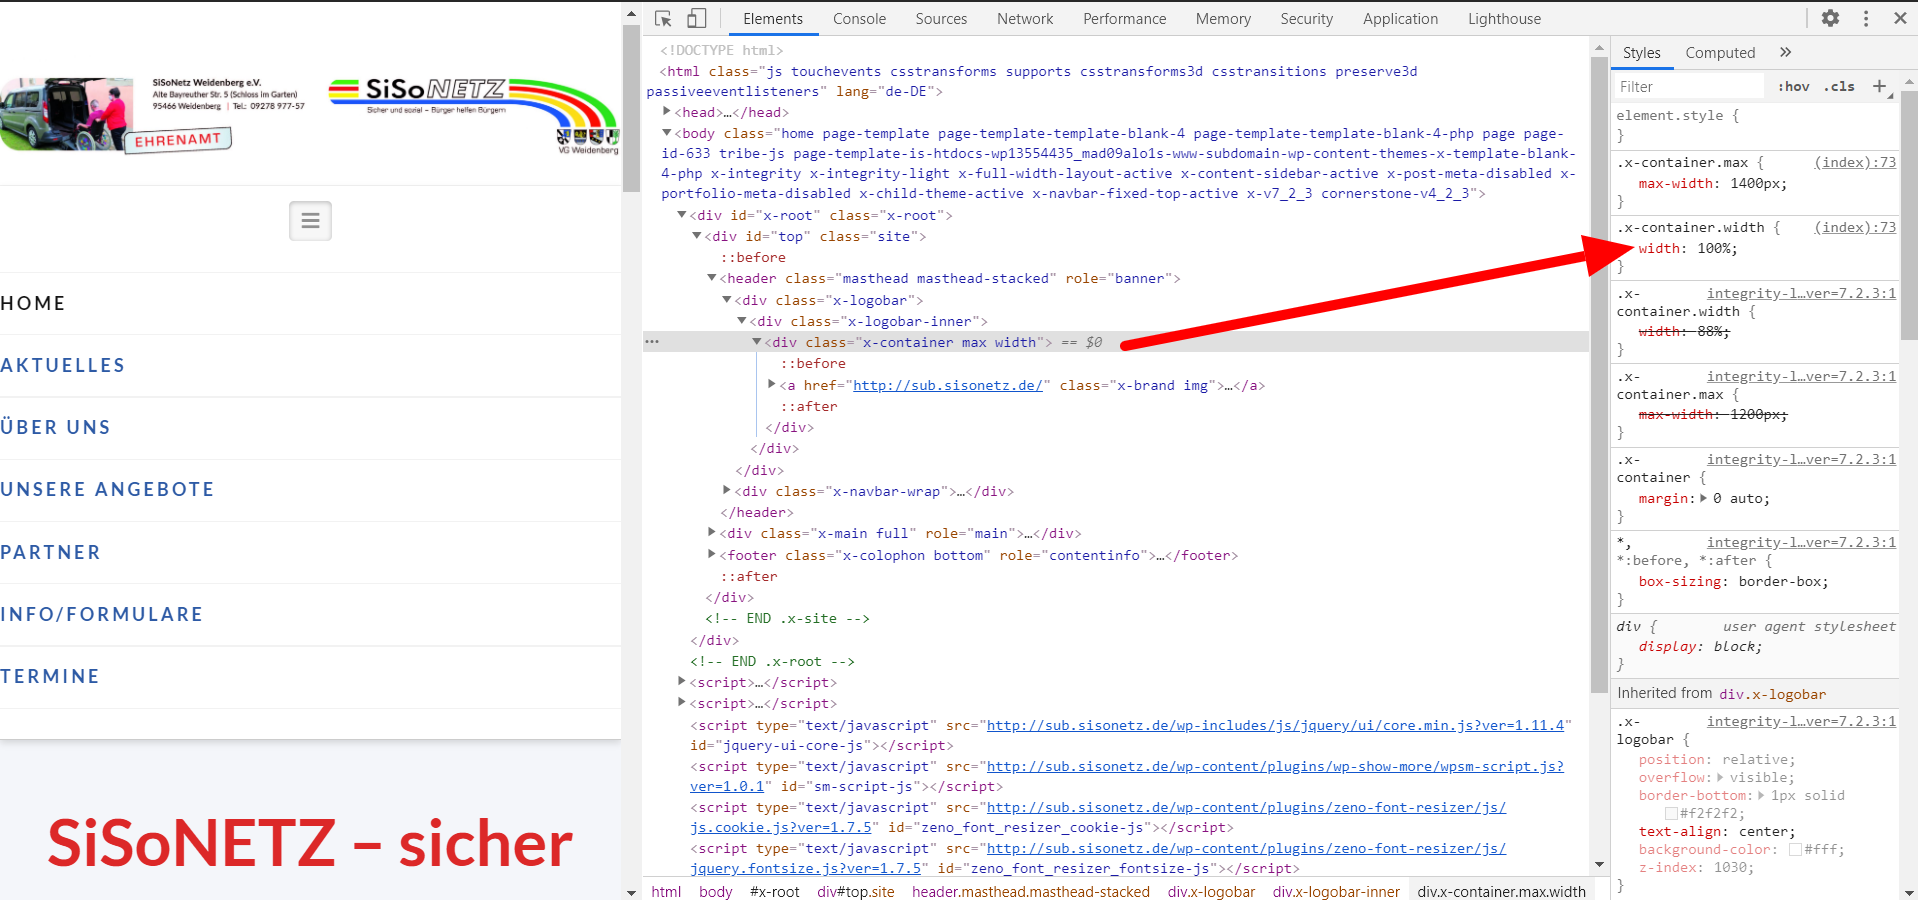Switch to the Elements tab
The height and width of the screenshot is (900, 1918).
(x=772, y=19)
